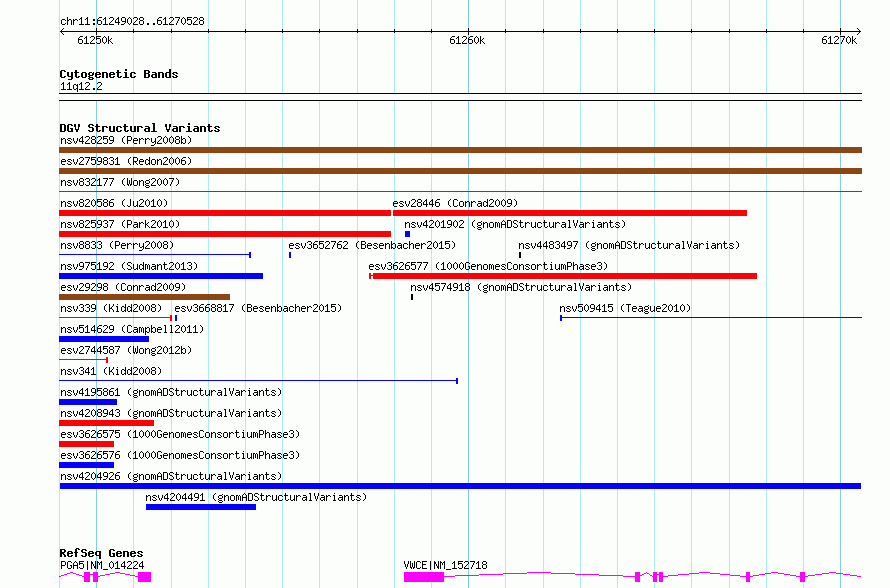Click variant label nsv4195861 (gnomADStructuralVariants)
890x588 pixels.
tap(171, 392)
